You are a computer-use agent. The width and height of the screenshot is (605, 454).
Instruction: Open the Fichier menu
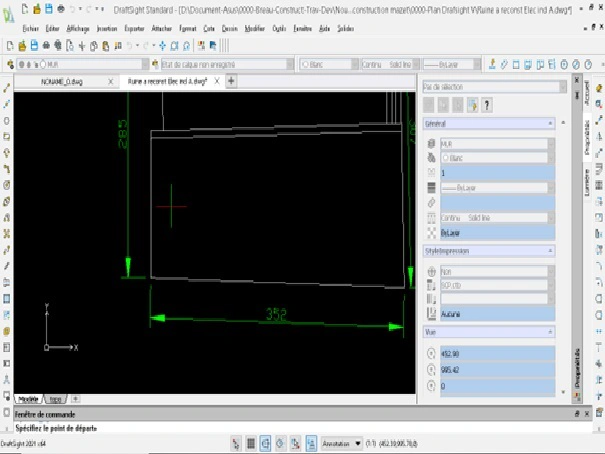[x=31, y=28]
